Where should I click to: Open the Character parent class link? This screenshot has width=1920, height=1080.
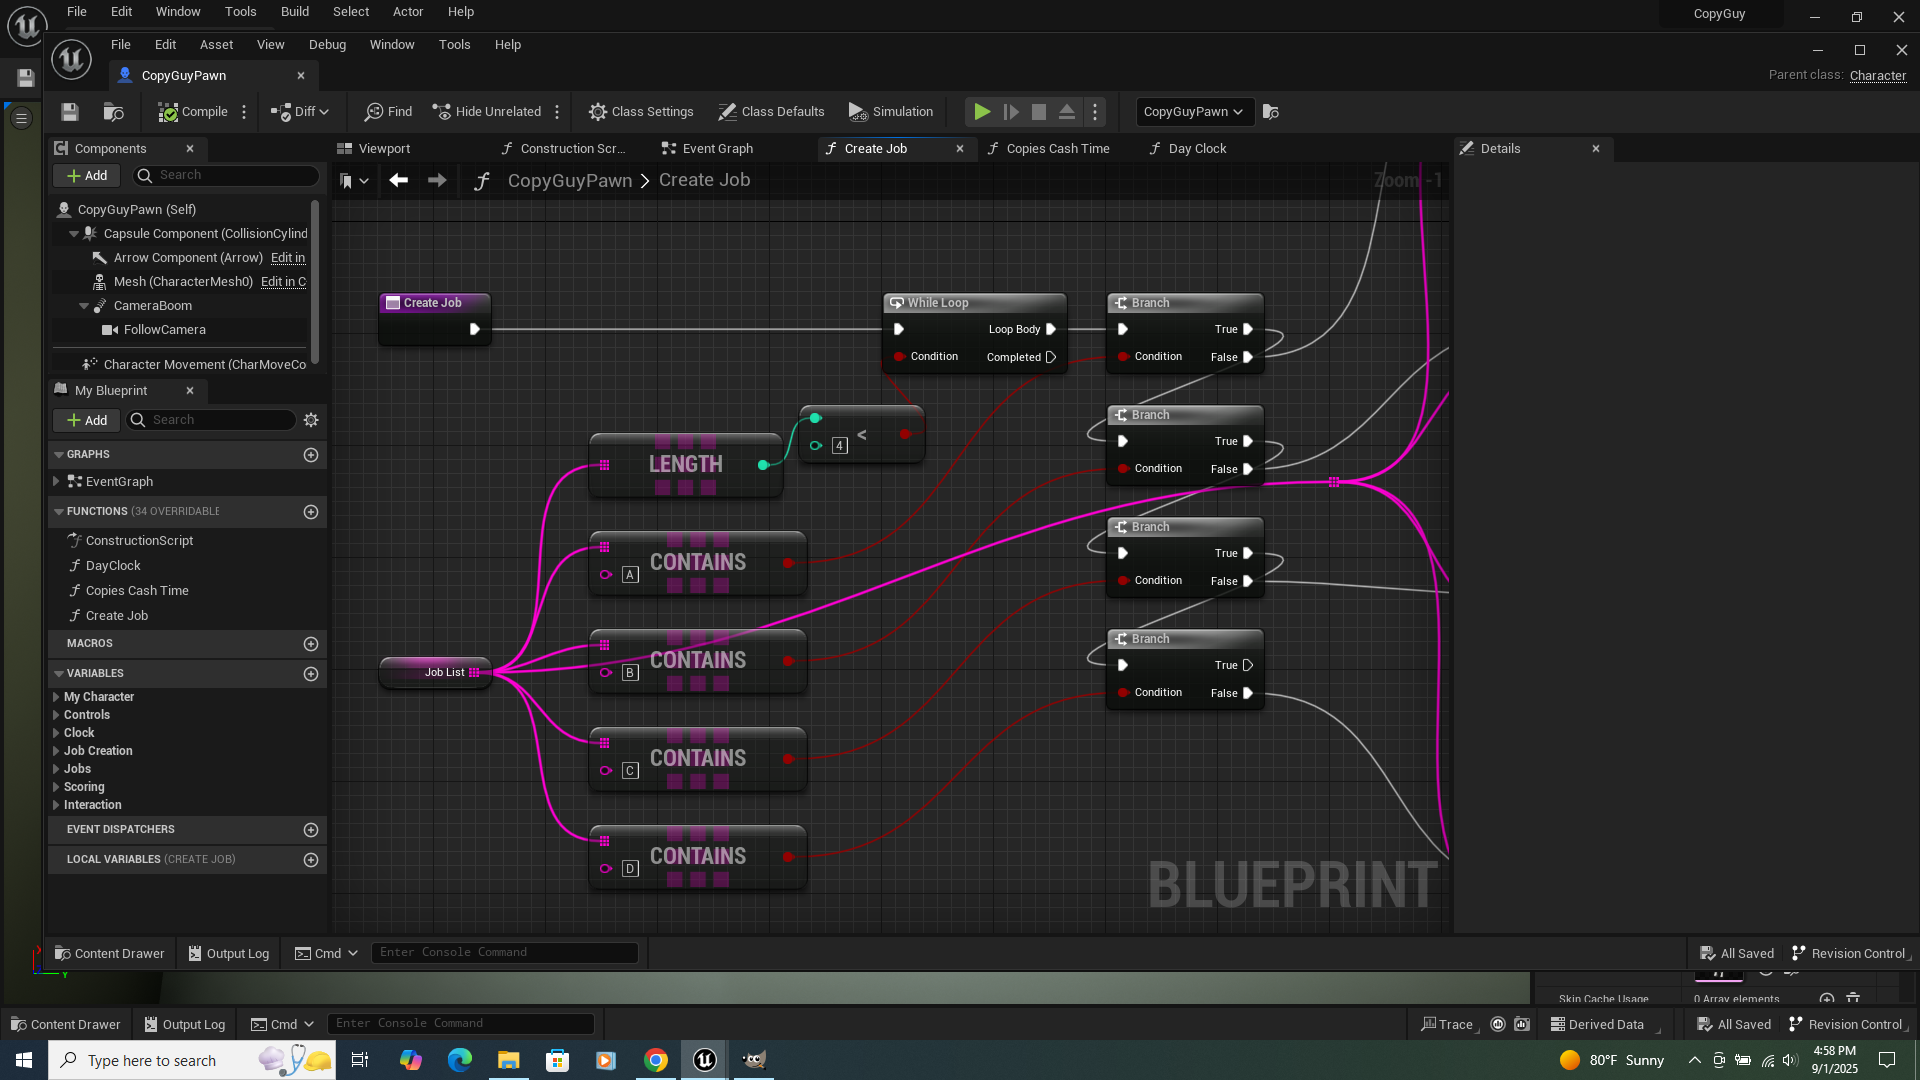click(x=1877, y=76)
